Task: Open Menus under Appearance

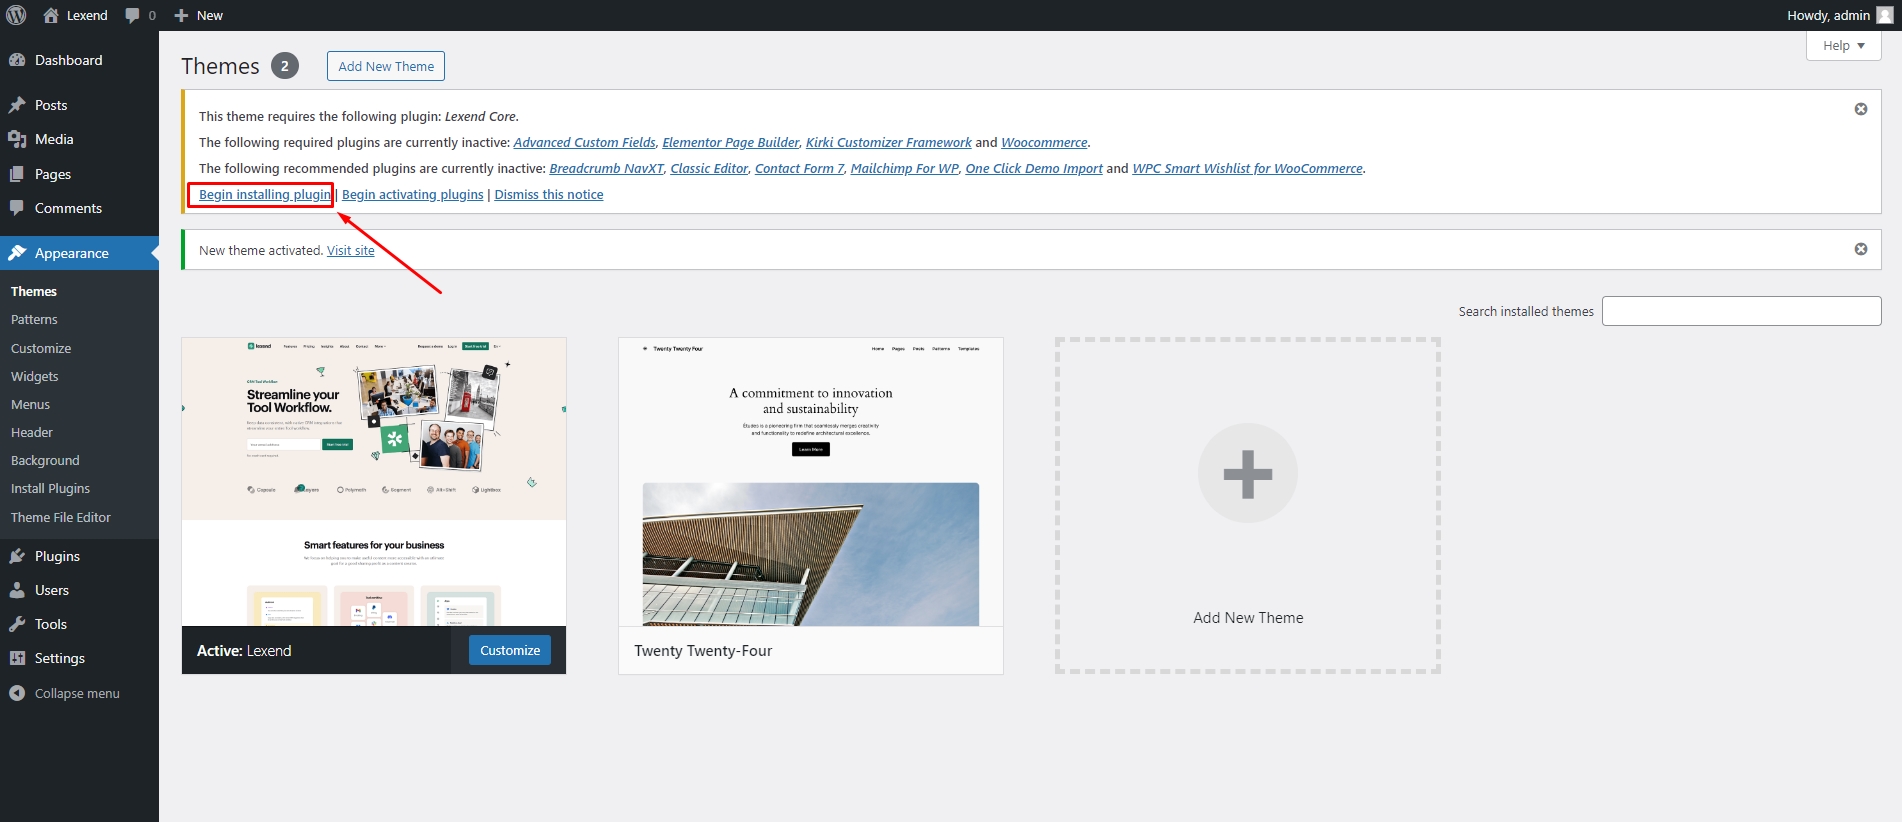Action: click(30, 404)
